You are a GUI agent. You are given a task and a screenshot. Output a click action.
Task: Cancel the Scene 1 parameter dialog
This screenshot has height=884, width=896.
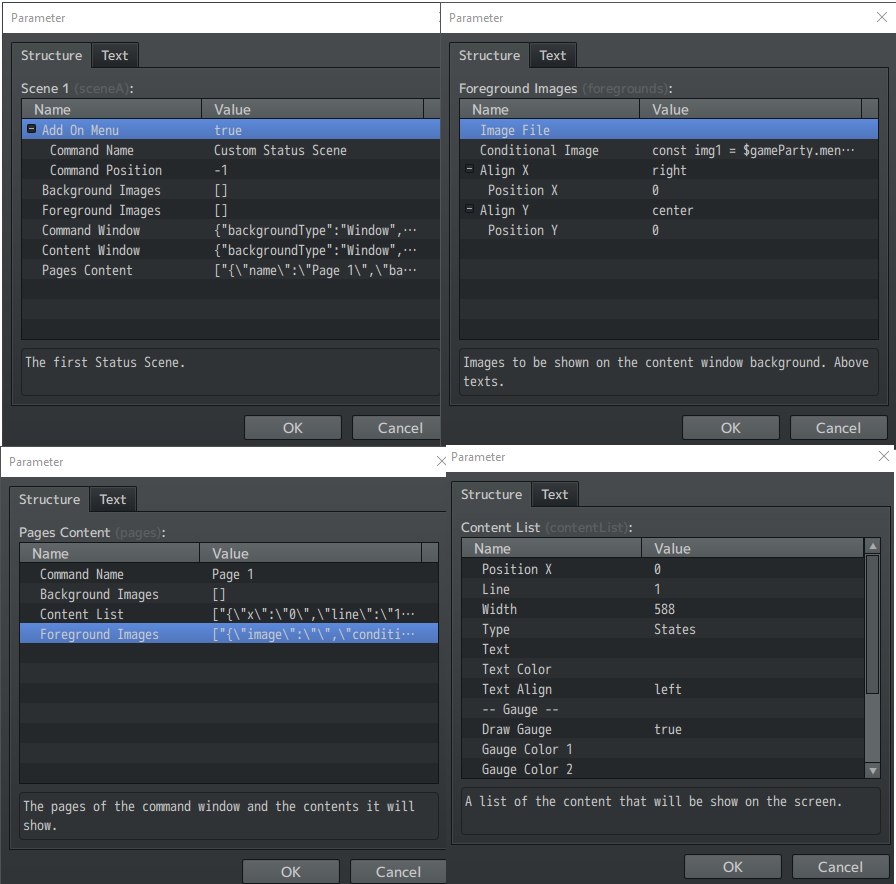click(x=398, y=428)
